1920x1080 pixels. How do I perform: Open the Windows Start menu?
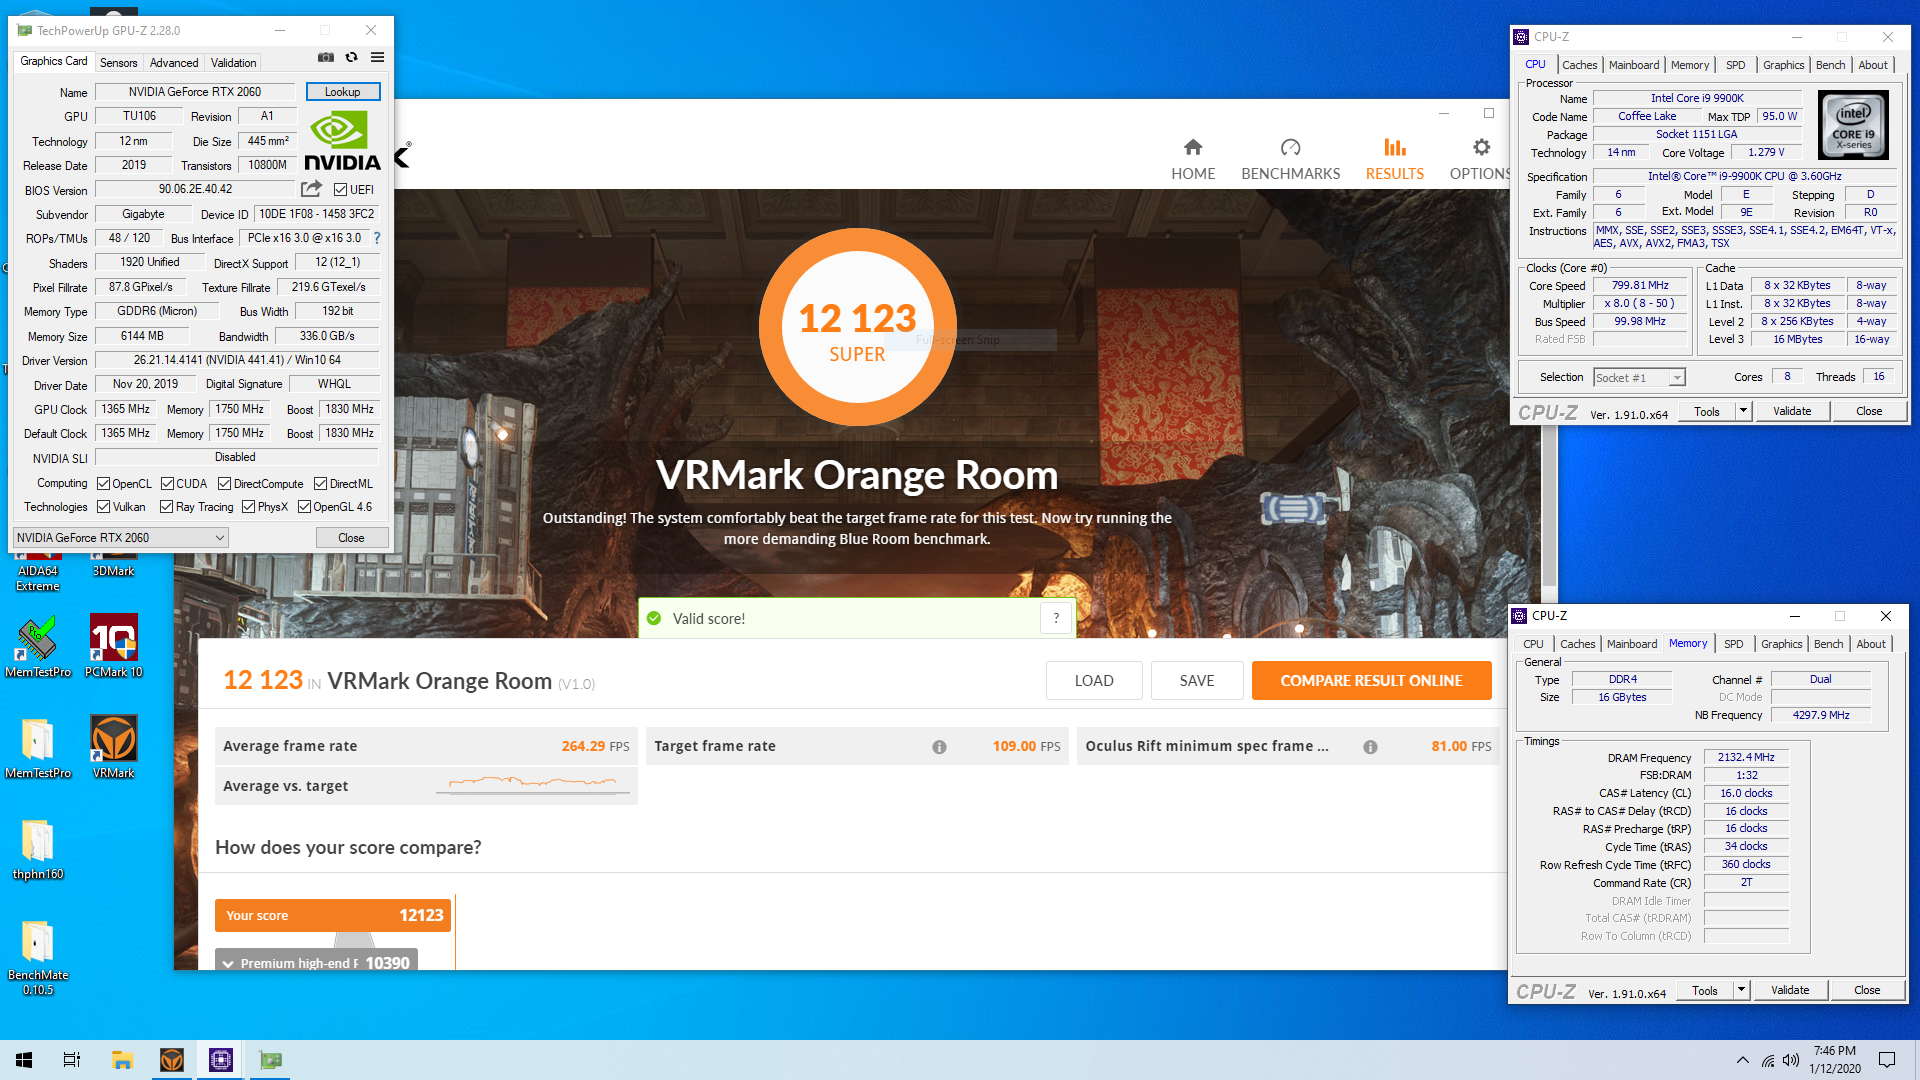(24, 1060)
